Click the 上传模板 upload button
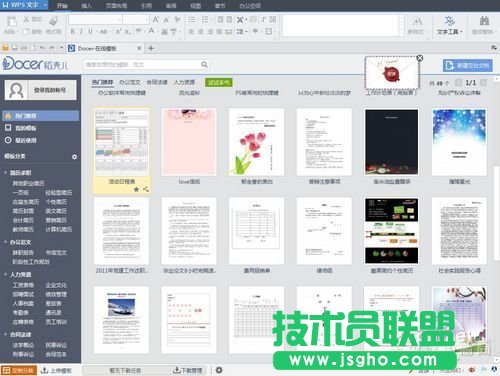500x376 pixels. pos(56,370)
